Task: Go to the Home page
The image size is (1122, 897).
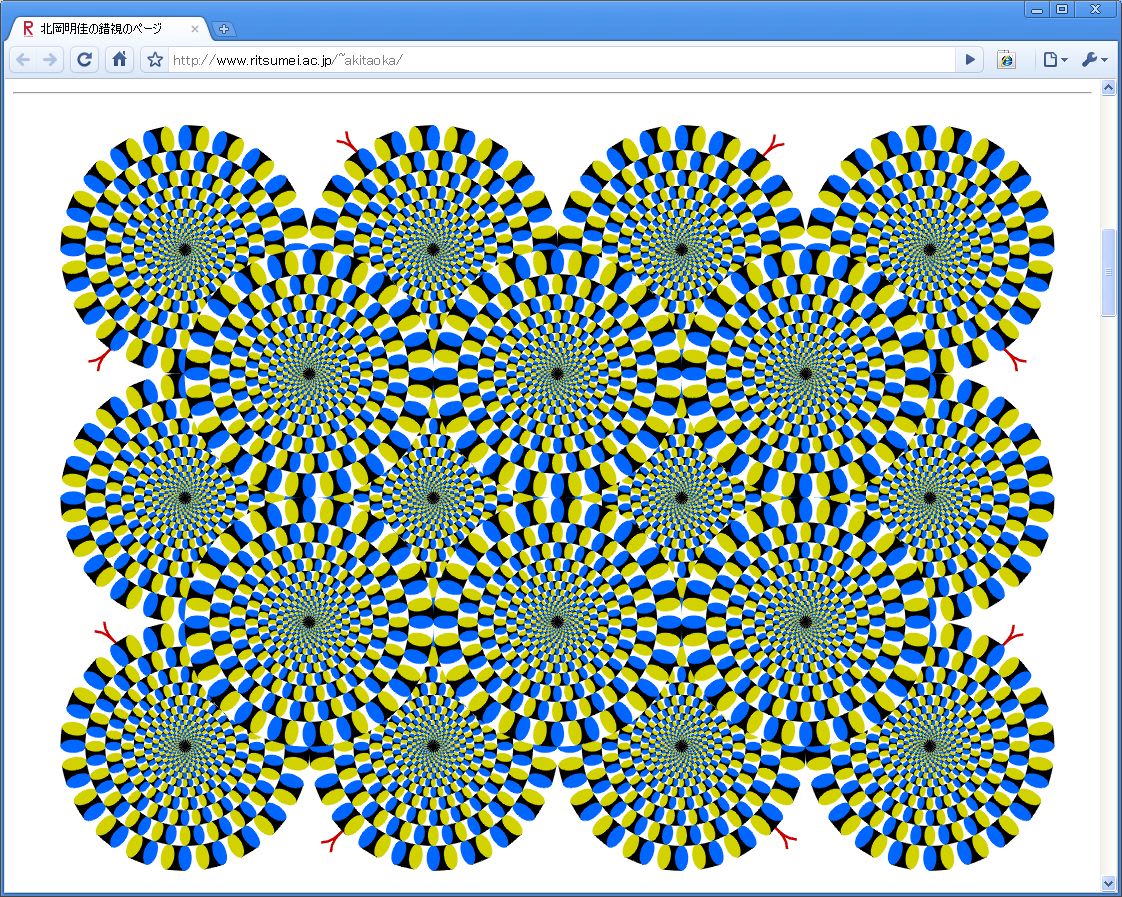Action: click(x=119, y=60)
